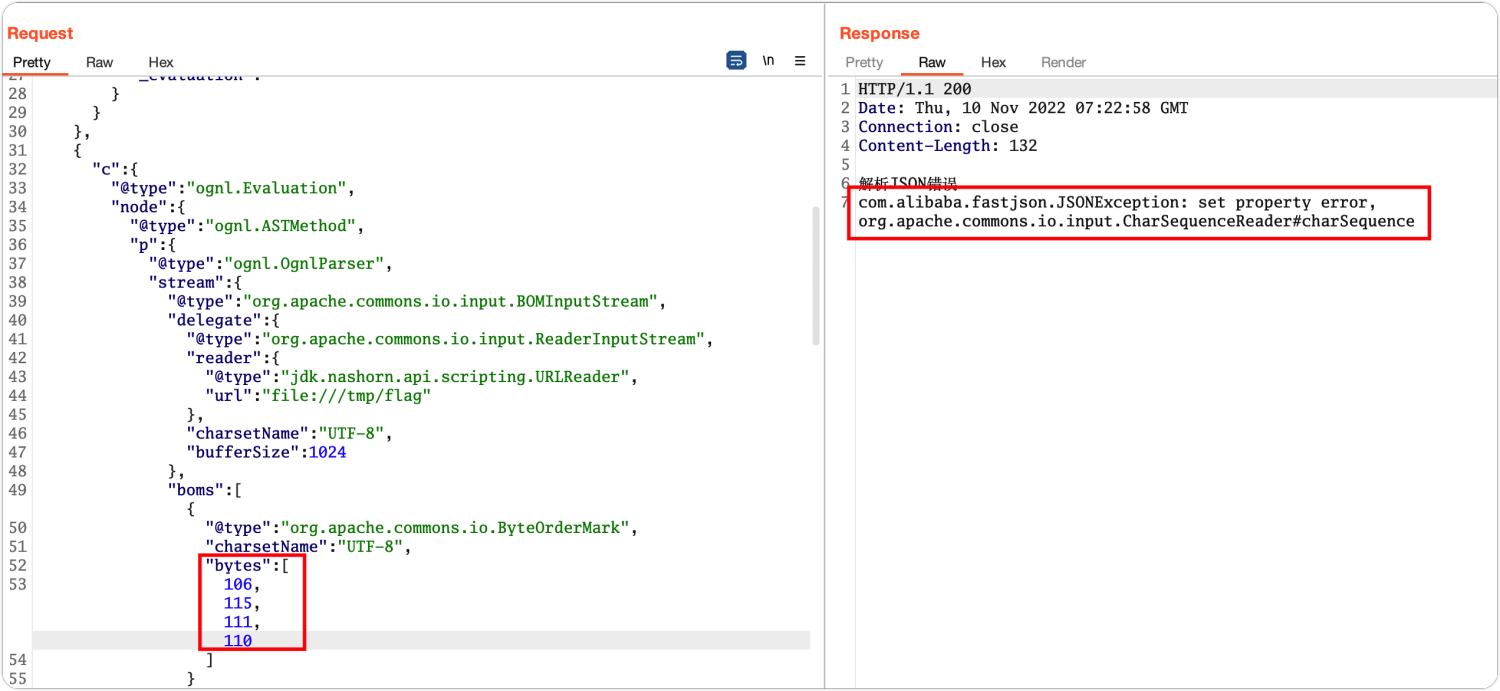The height and width of the screenshot is (691, 1500).
Task: Click the "node":{ line
Action: click(148, 207)
